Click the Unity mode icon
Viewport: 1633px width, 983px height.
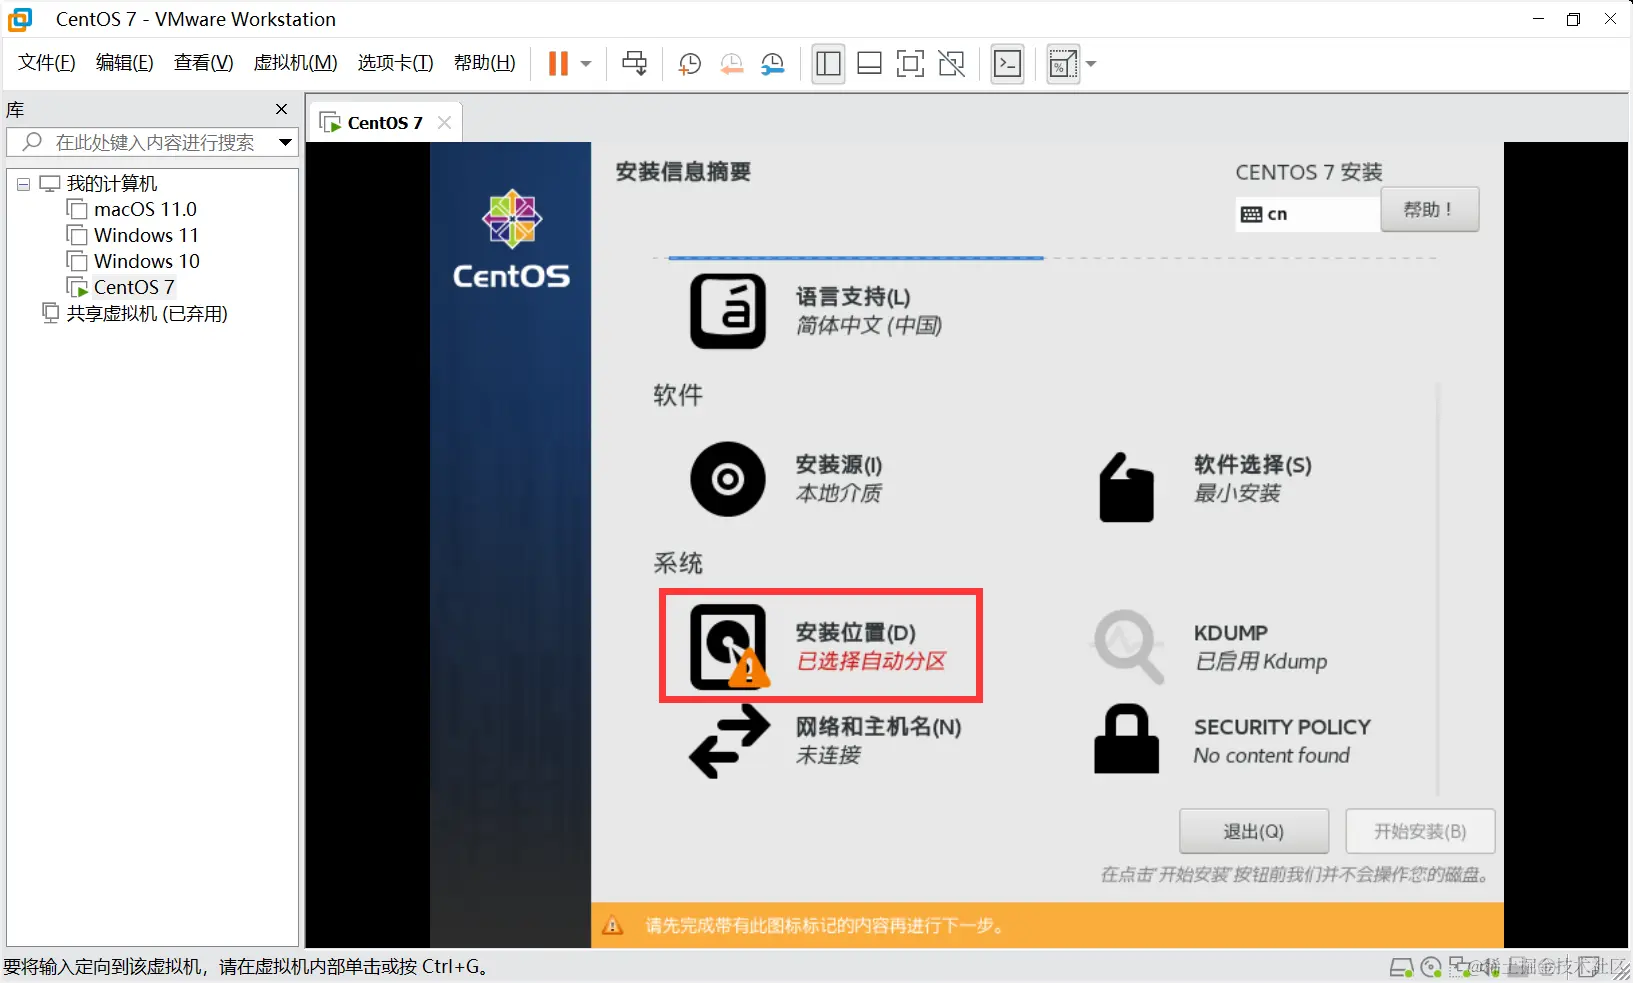(x=952, y=64)
